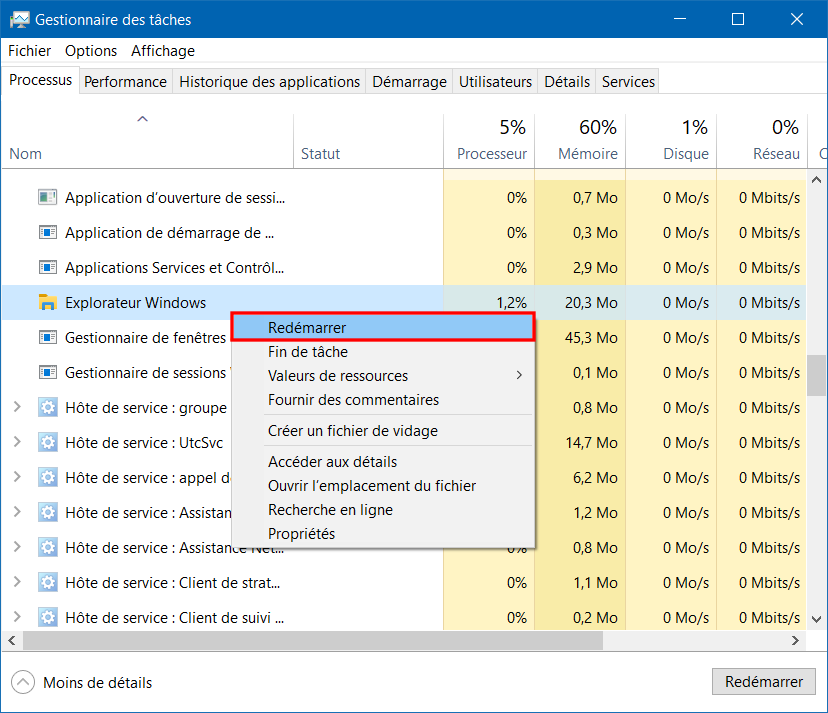
Task: Click the Application de démarrage icon
Action: pos(48,232)
